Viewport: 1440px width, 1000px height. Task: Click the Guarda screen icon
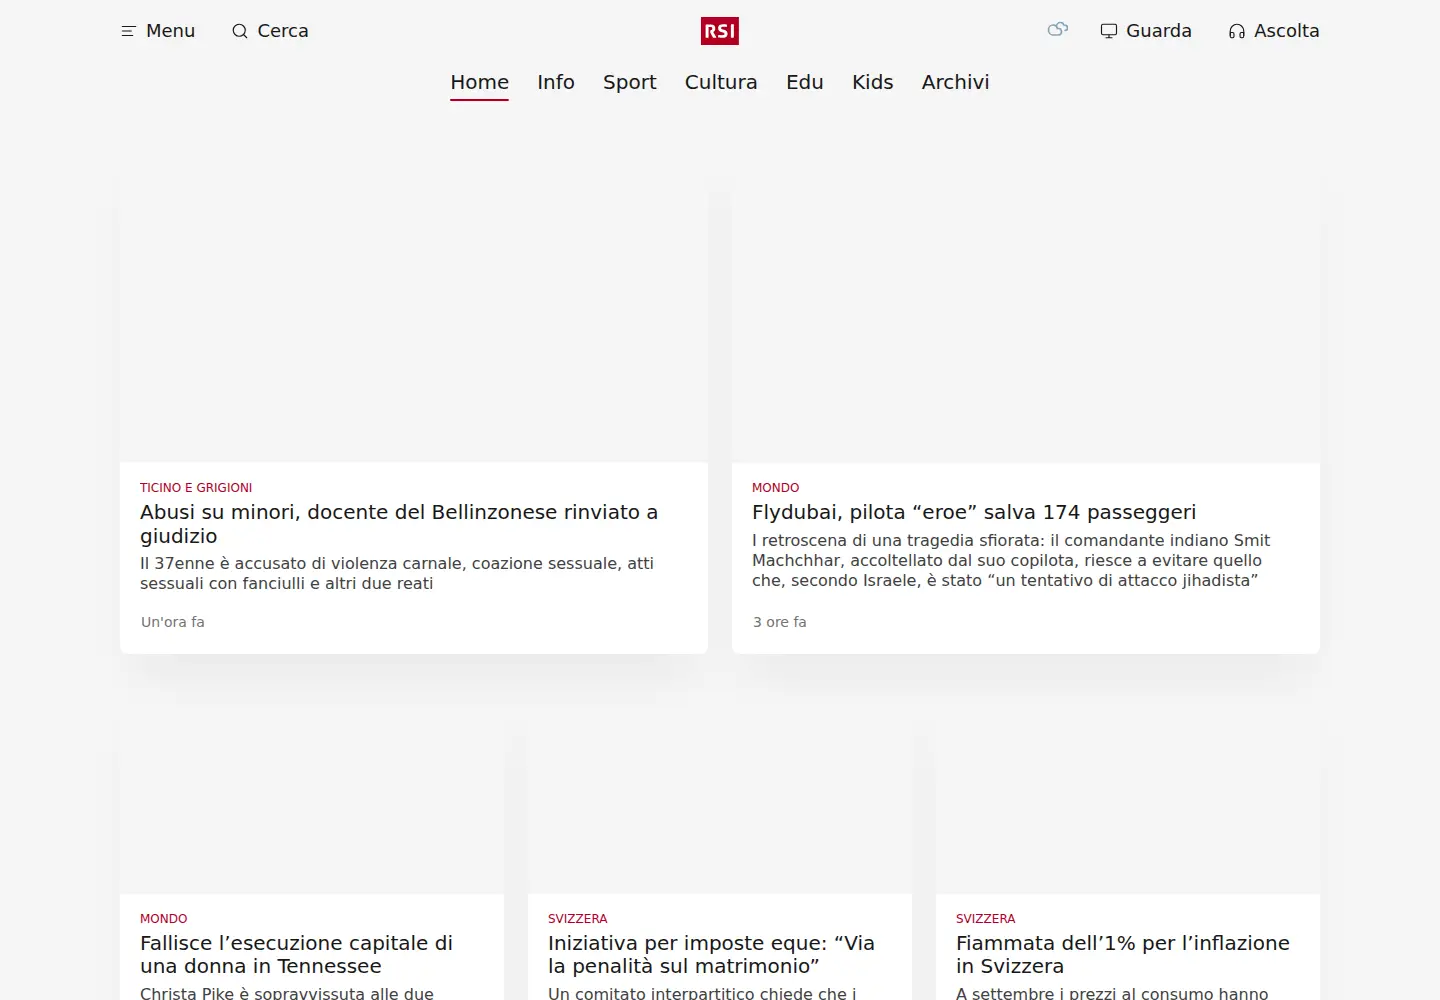[x=1109, y=31]
